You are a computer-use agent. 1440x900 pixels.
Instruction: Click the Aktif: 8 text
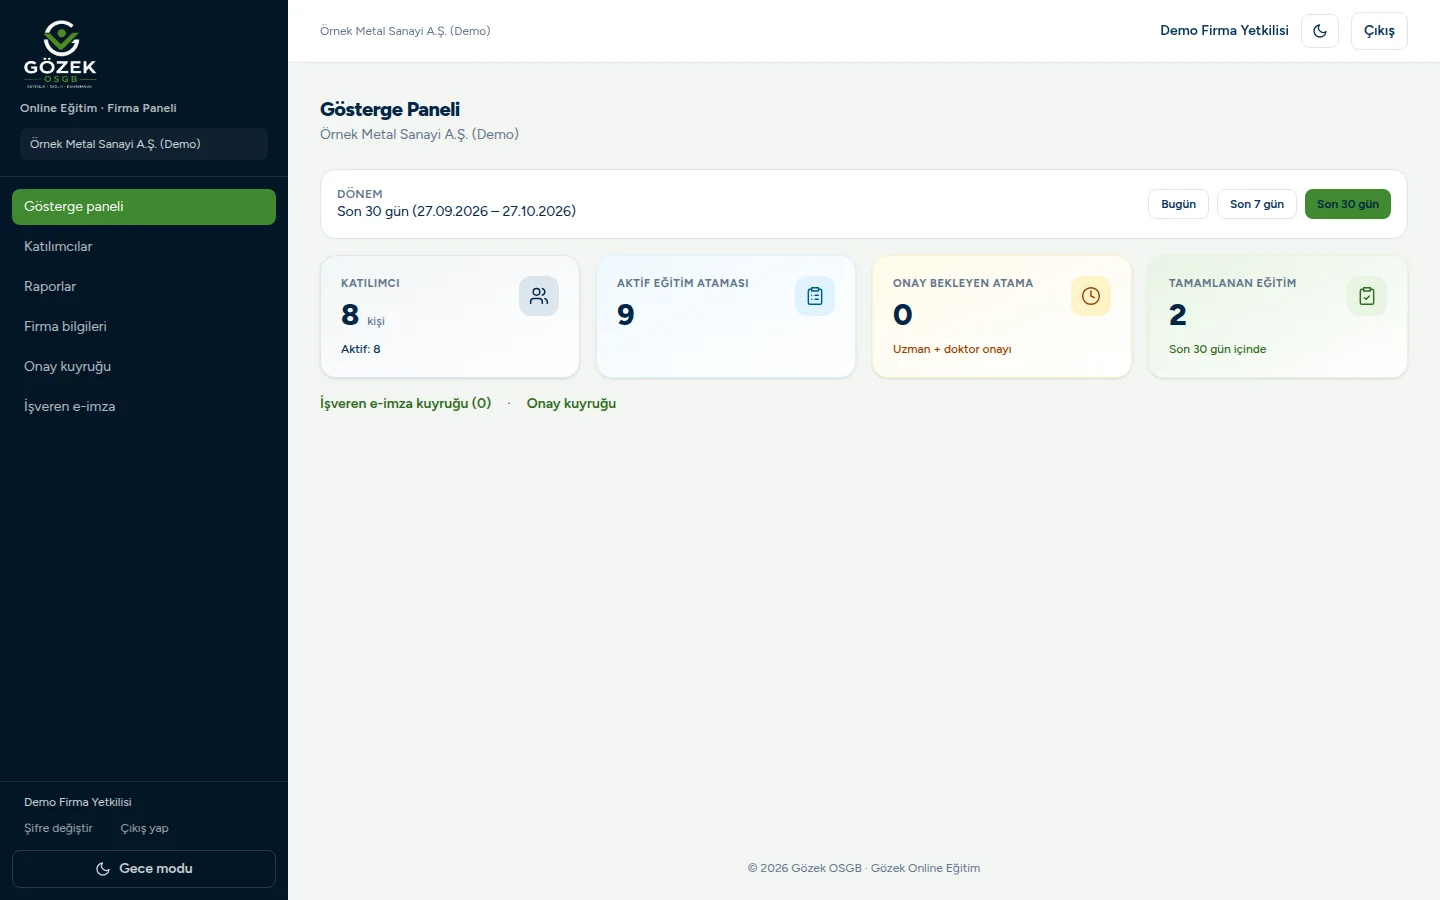click(361, 349)
